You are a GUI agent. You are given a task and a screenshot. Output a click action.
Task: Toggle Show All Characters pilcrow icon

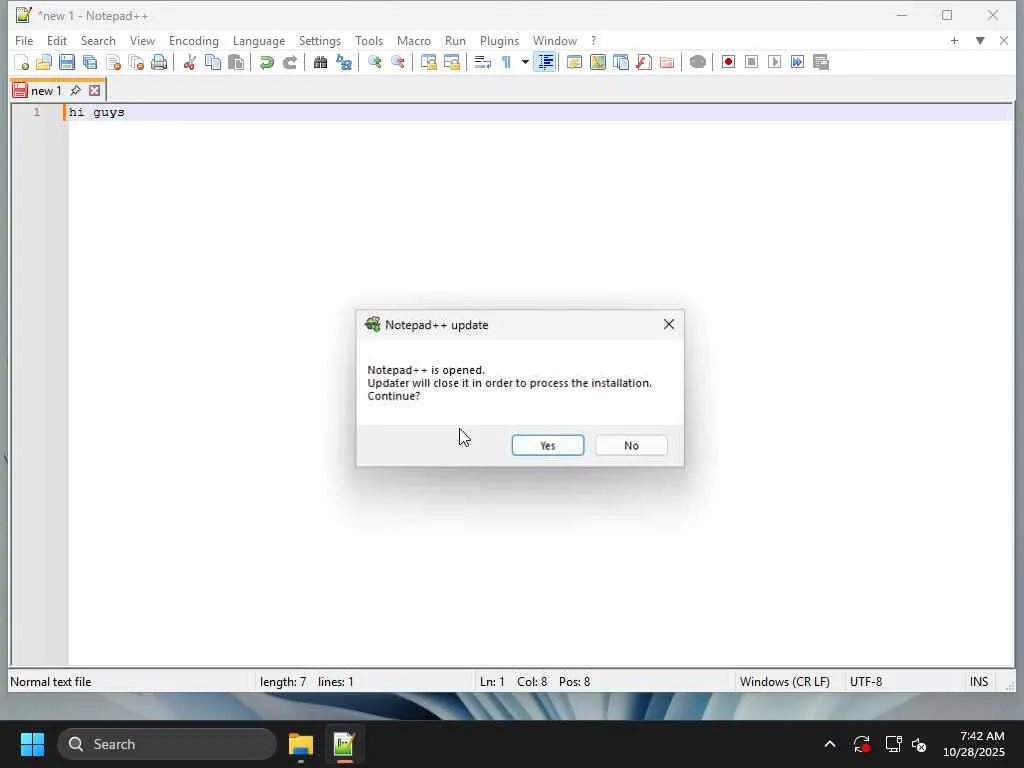pyautogui.click(x=506, y=62)
